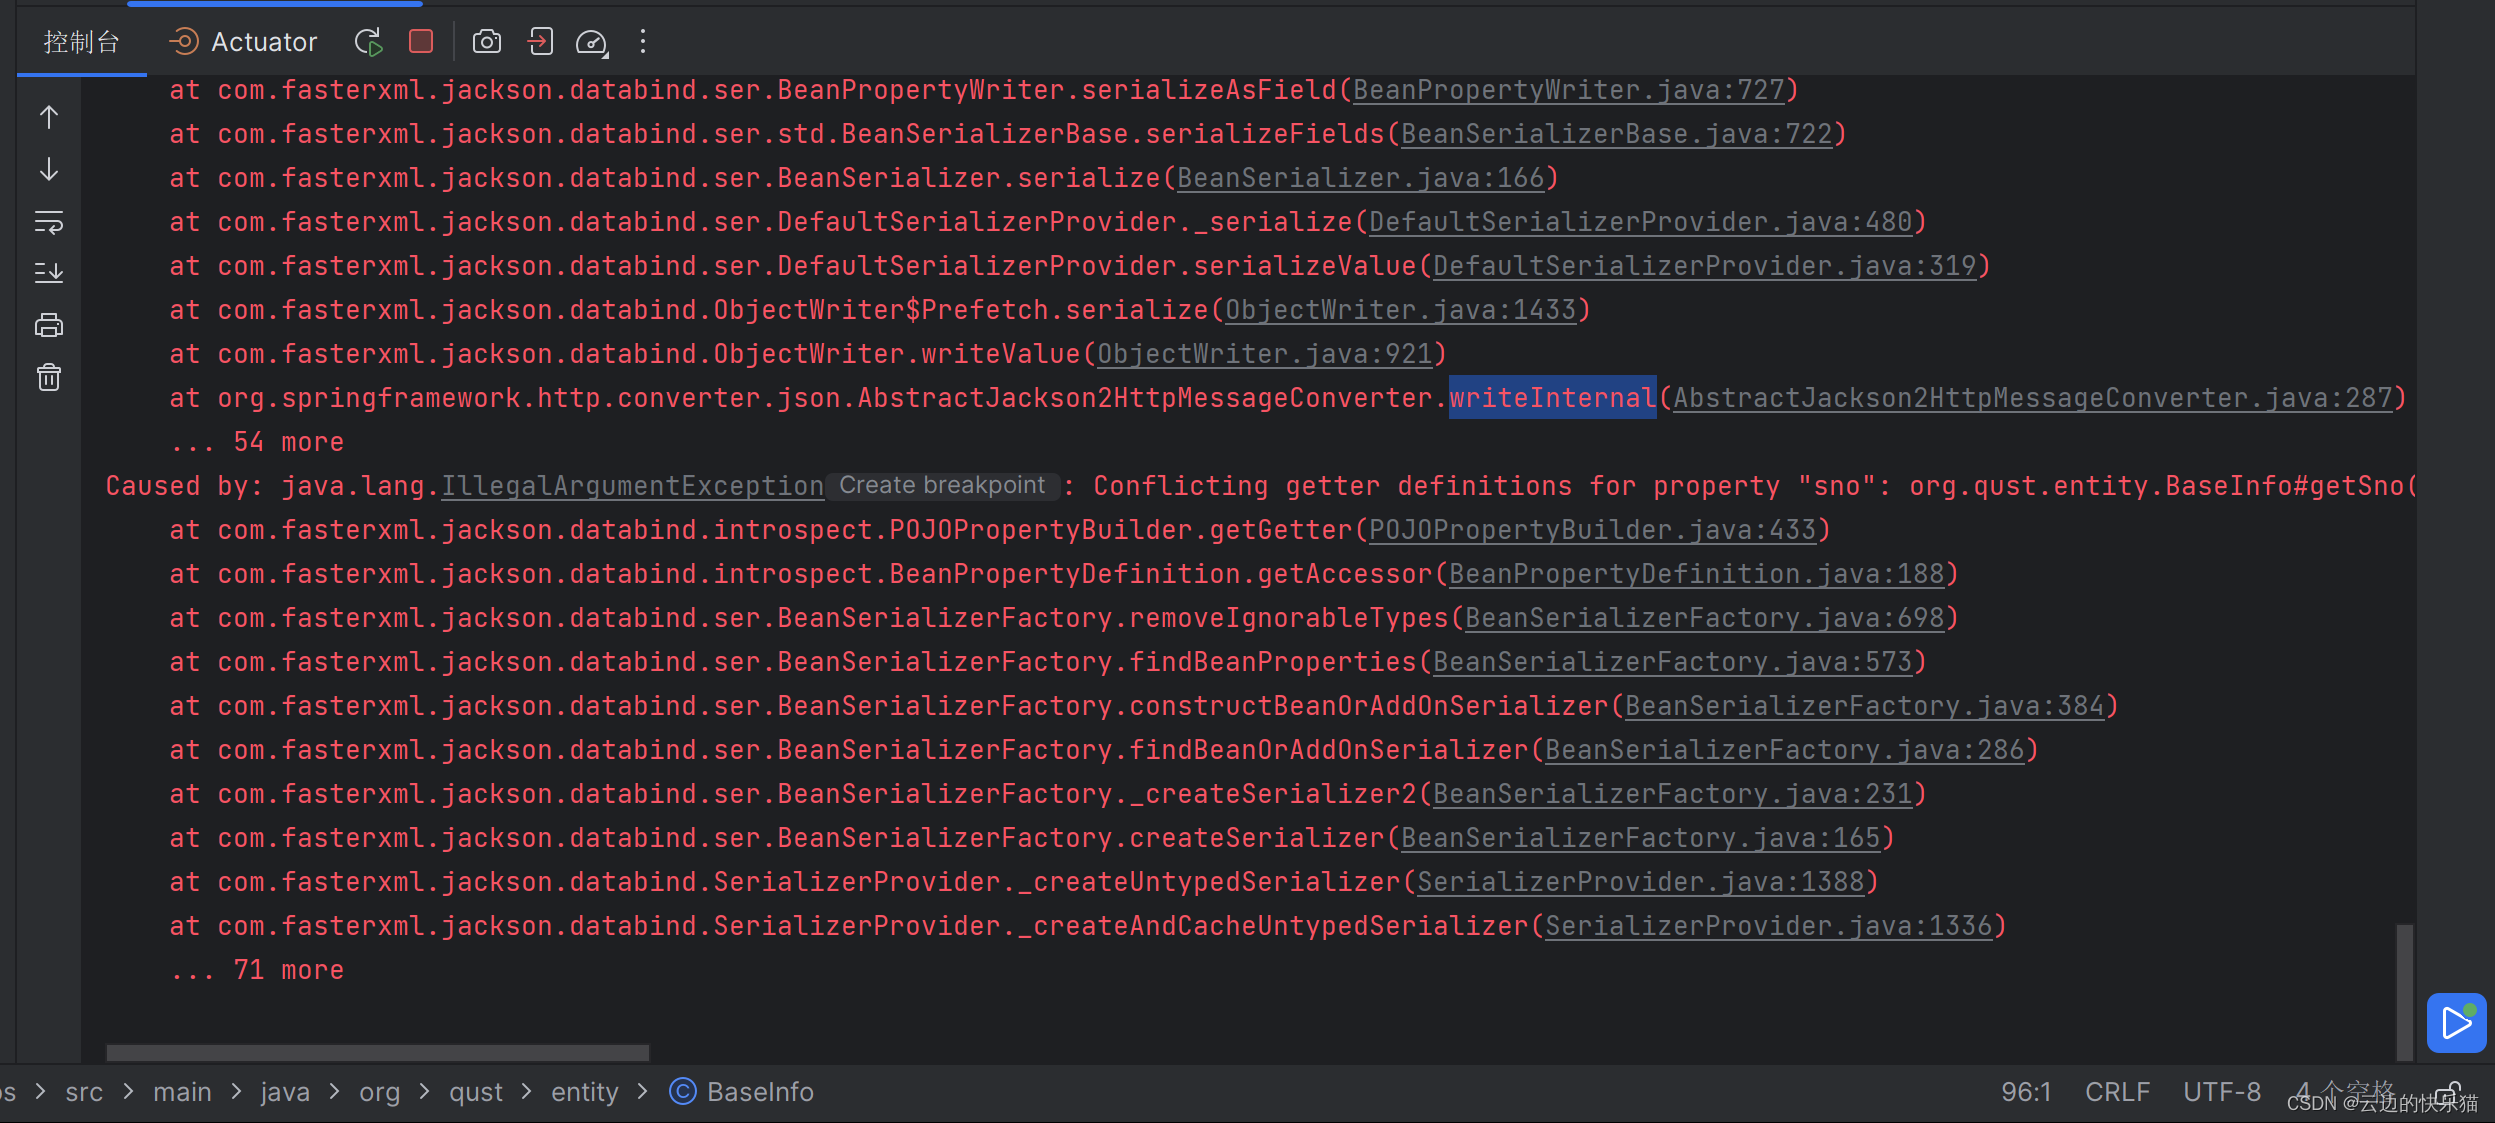Screen dimensions: 2495x1123
Task: Navigate up the stack trace
Action: (x=49, y=117)
